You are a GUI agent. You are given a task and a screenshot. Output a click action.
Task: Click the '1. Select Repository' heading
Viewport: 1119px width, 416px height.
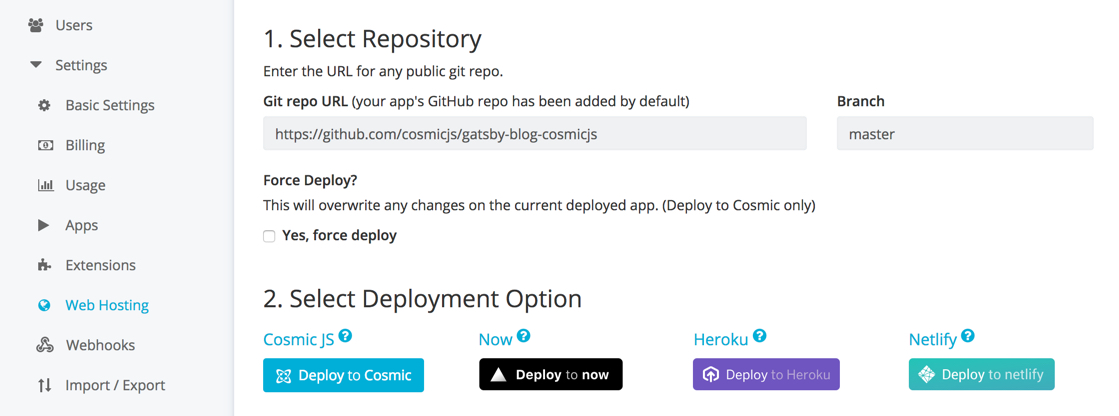tap(373, 39)
